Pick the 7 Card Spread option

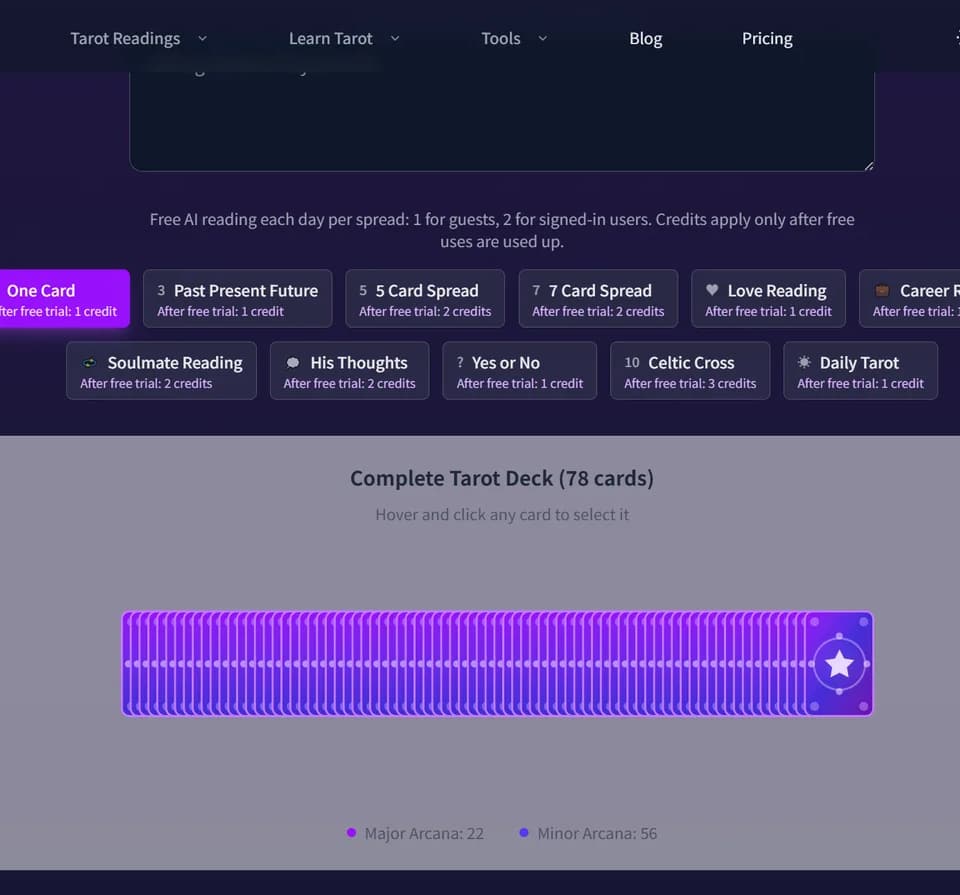(598, 299)
